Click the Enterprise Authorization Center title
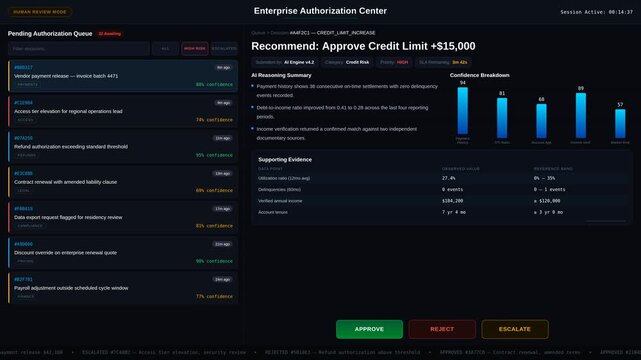Image resolution: width=641 pixels, height=360 pixels. [320, 11]
